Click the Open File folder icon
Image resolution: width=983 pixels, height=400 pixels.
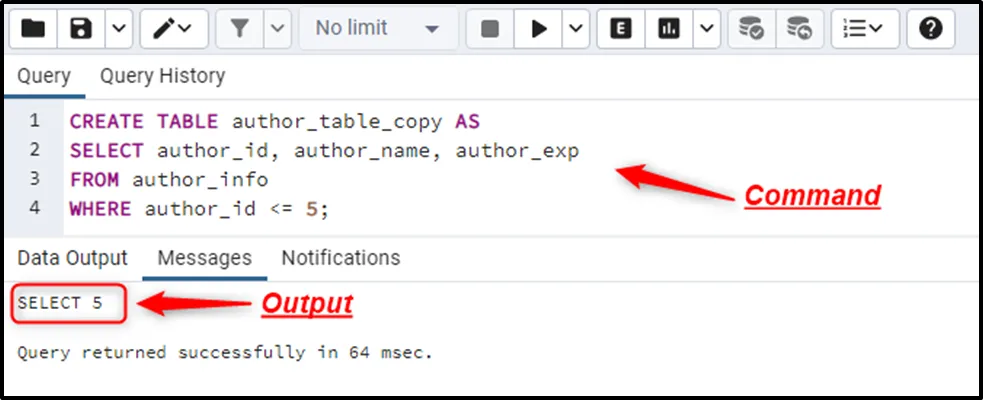[x=33, y=29]
